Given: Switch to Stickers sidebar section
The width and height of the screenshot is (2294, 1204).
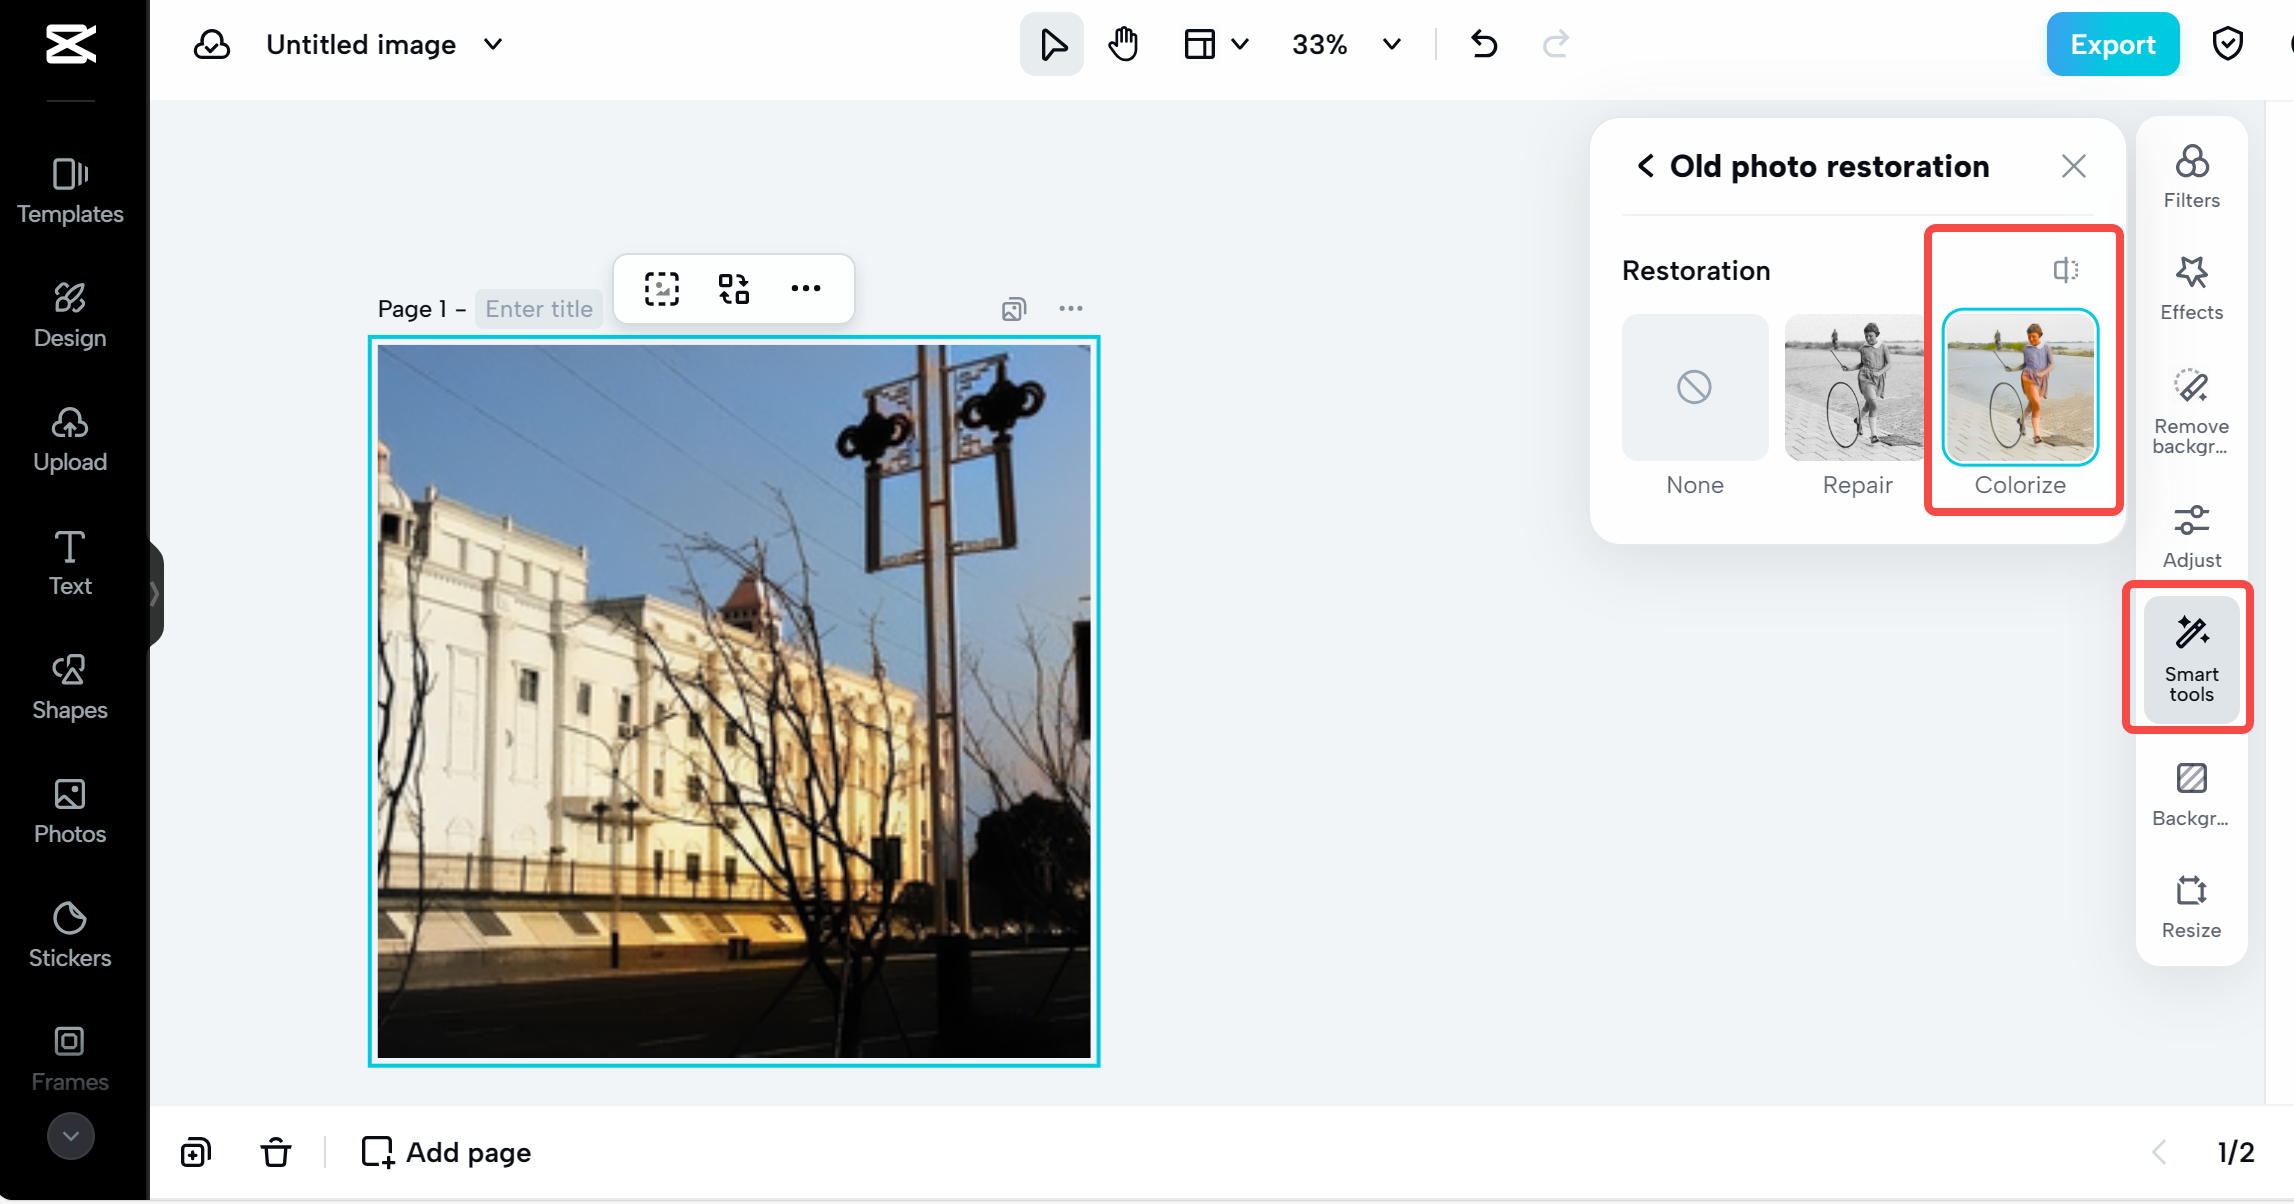Looking at the screenshot, I should pos(70,934).
